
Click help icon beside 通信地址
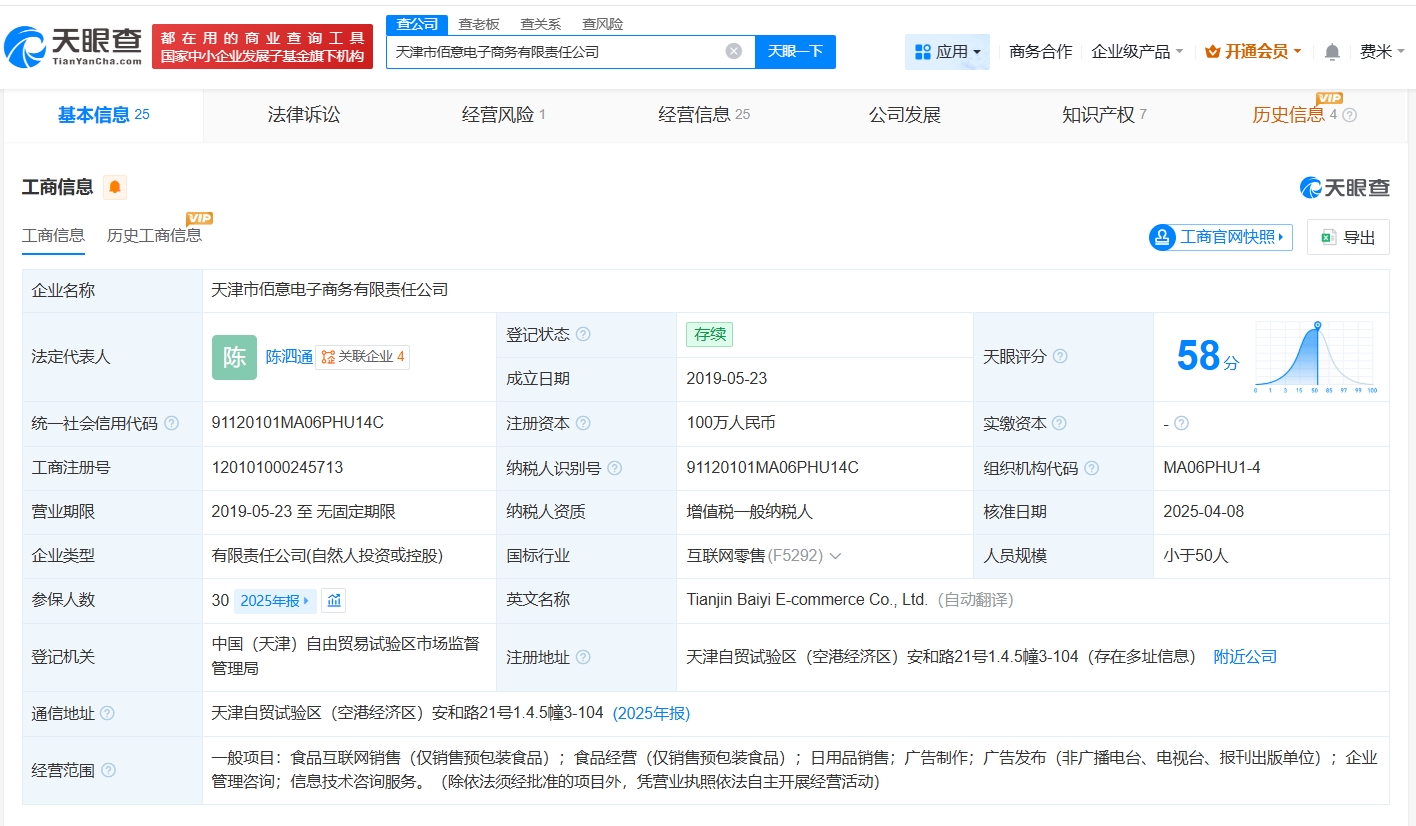coord(107,714)
